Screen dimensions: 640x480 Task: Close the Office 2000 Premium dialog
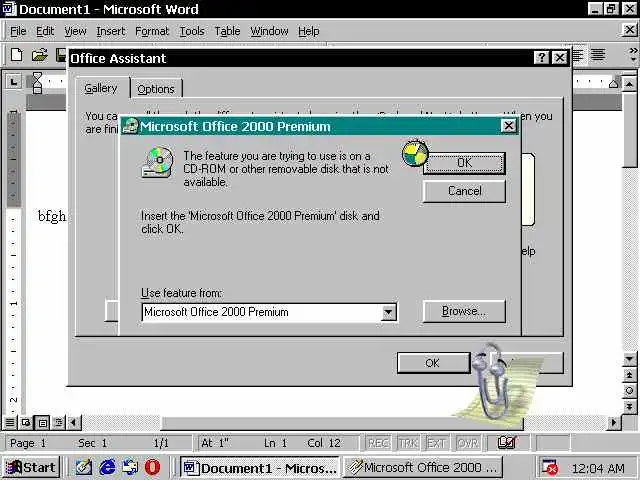tap(509, 126)
